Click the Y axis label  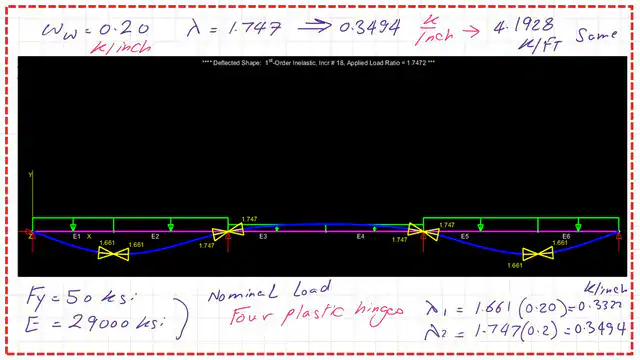tap(30, 175)
